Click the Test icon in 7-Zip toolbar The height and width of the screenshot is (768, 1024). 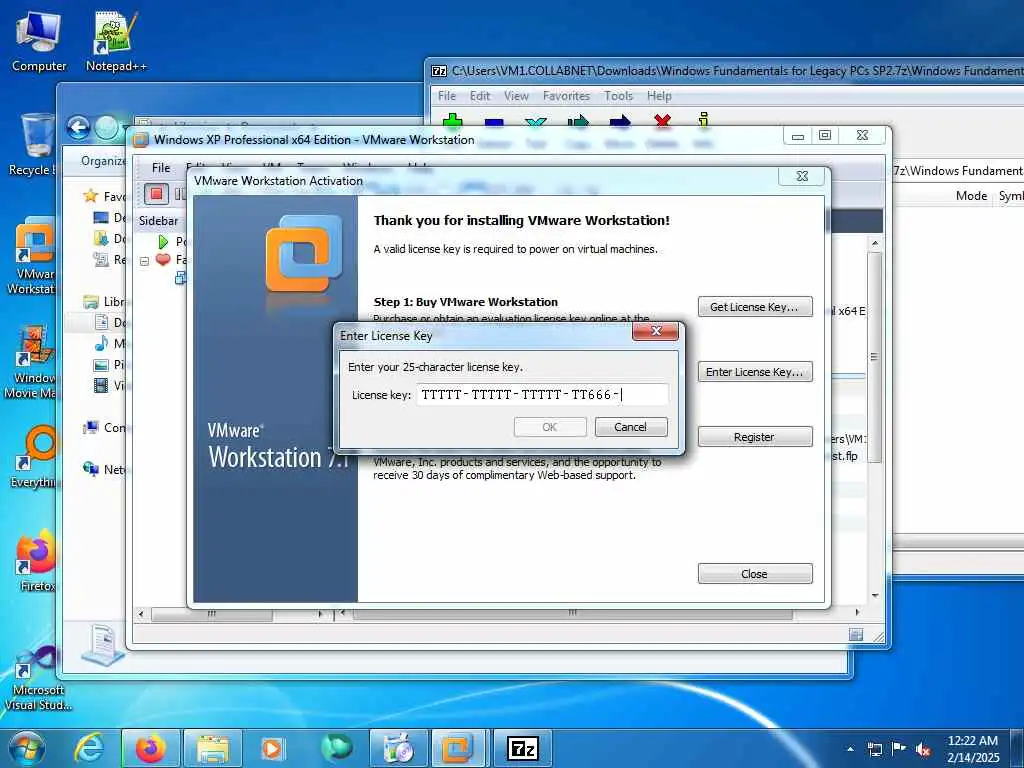click(536, 121)
